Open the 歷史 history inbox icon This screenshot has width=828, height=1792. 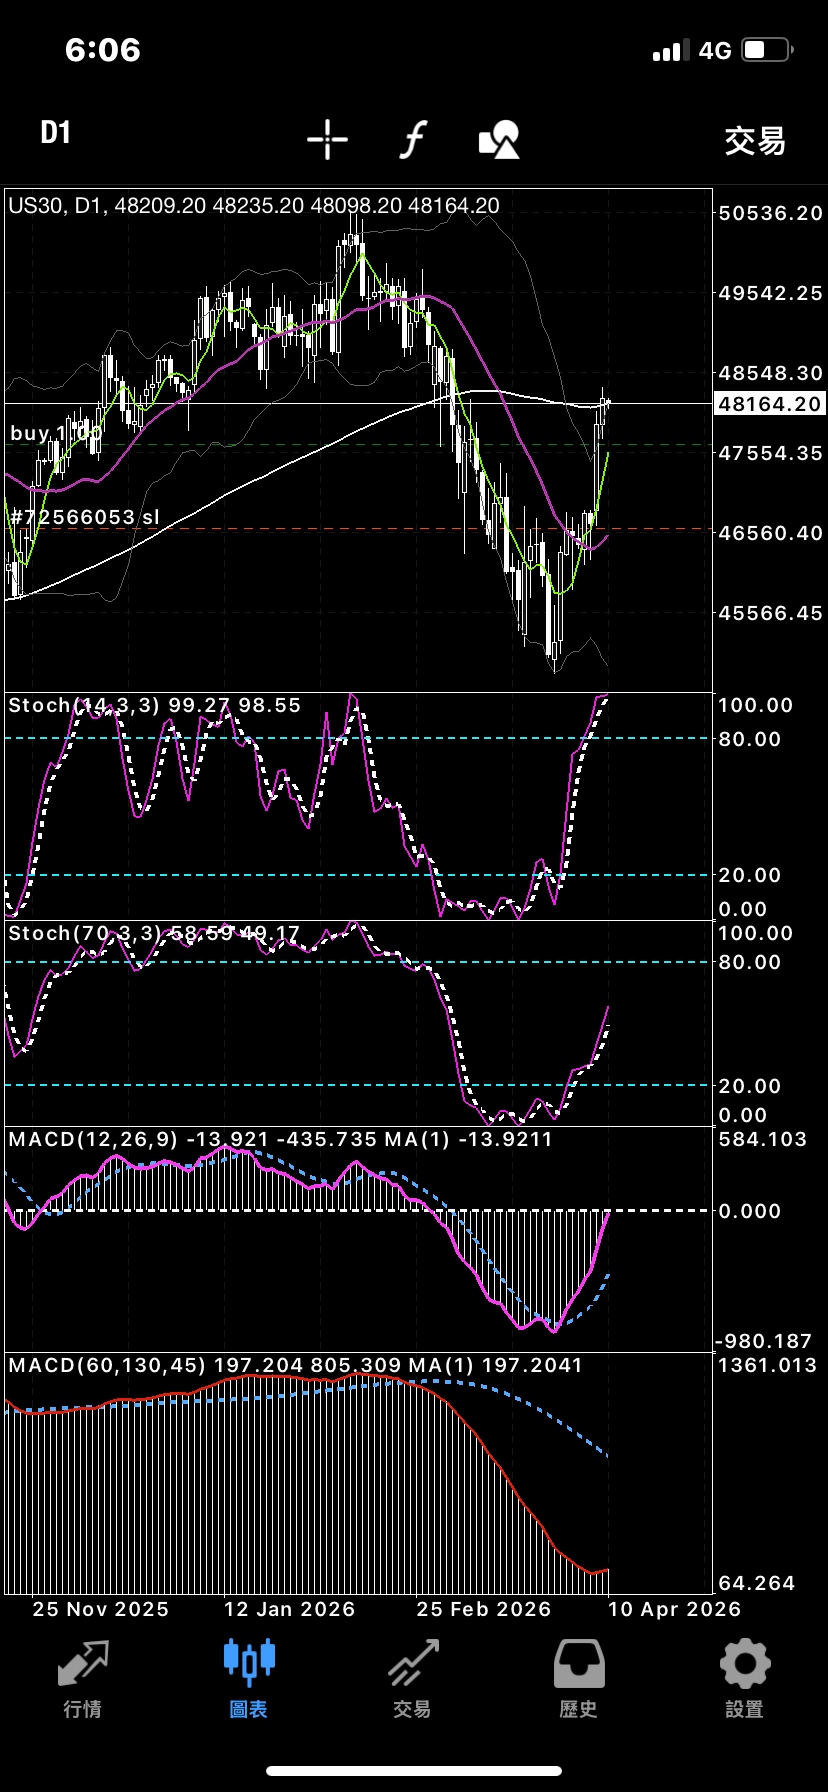[579, 1679]
